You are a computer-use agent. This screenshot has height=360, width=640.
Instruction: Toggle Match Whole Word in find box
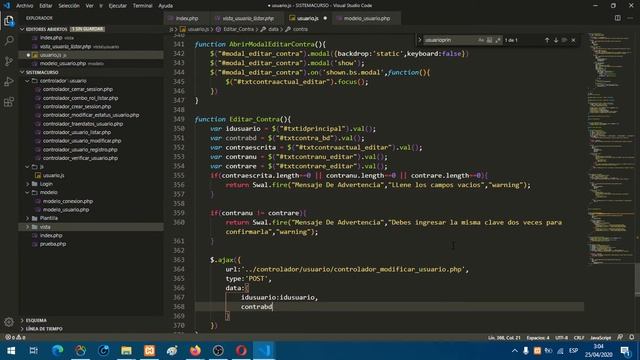(x=489, y=40)
